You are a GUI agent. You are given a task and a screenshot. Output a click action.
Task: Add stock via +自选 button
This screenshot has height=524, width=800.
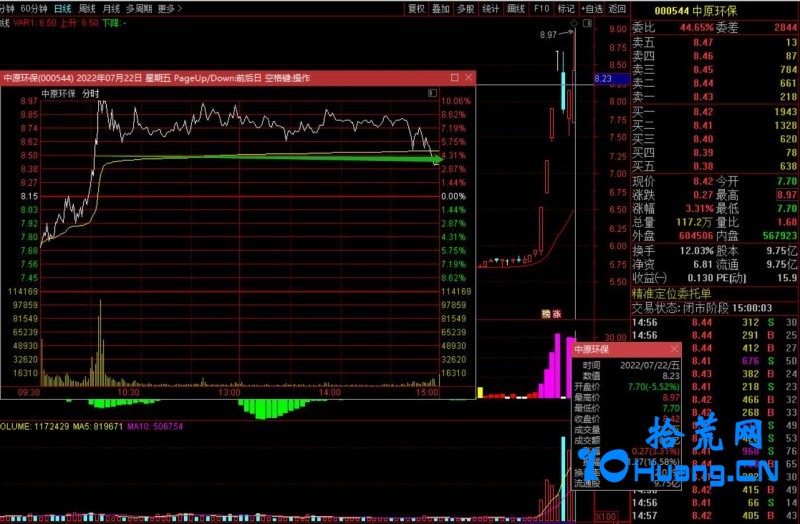(x=592, y=9)
